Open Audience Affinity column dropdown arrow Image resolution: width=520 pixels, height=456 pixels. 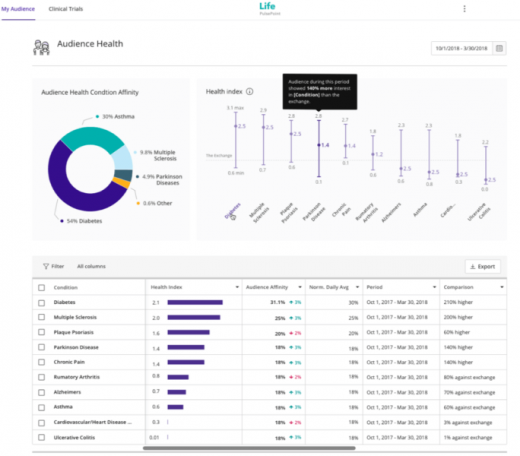(x=300, y=287)
